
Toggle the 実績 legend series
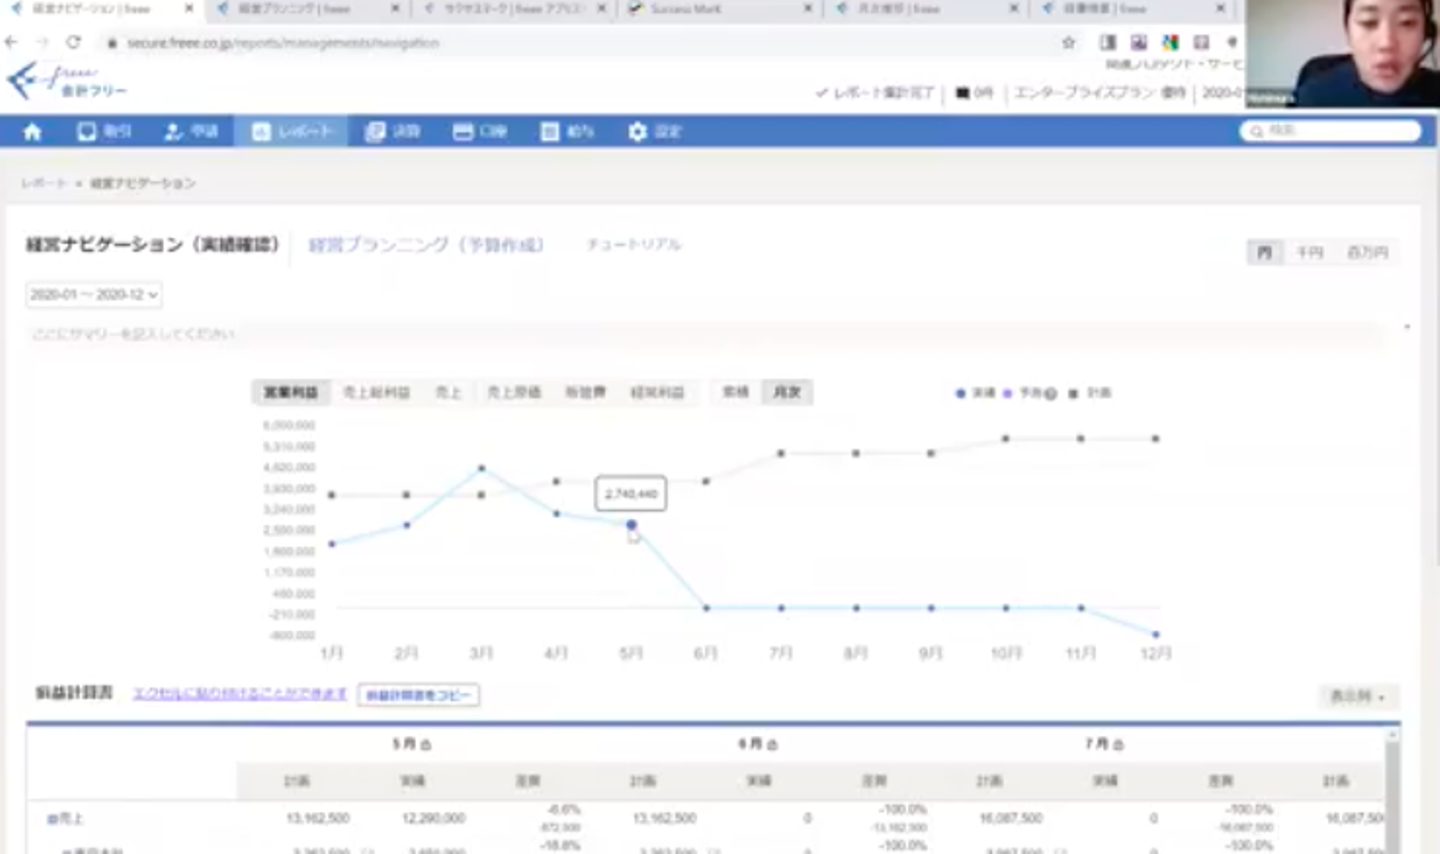pos(976,393)
